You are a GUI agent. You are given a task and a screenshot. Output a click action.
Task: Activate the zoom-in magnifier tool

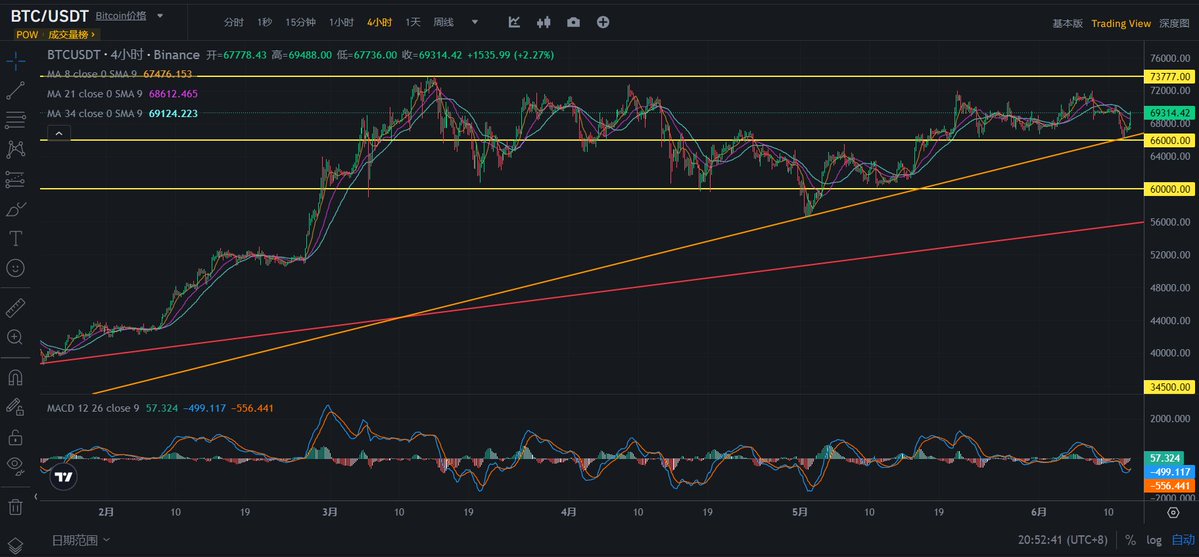(15, 337)
